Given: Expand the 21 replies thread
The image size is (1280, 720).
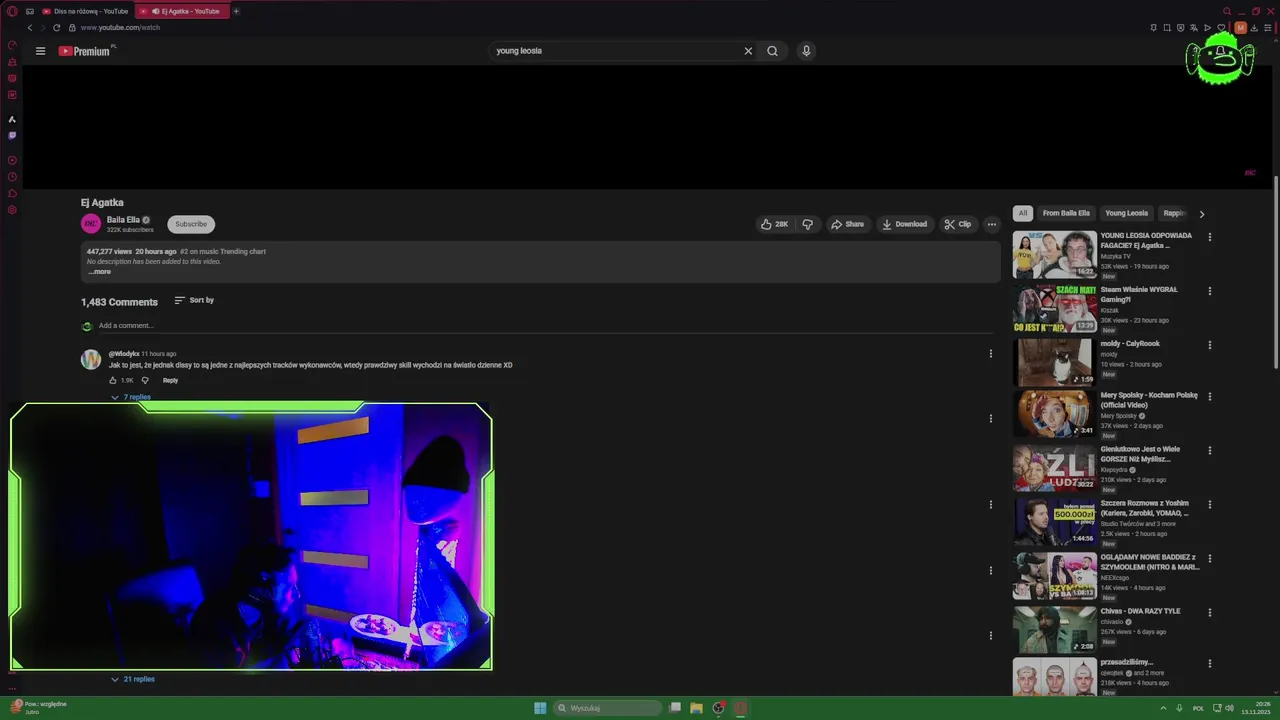Looking at the screenshot, I should tap(133, 679).
